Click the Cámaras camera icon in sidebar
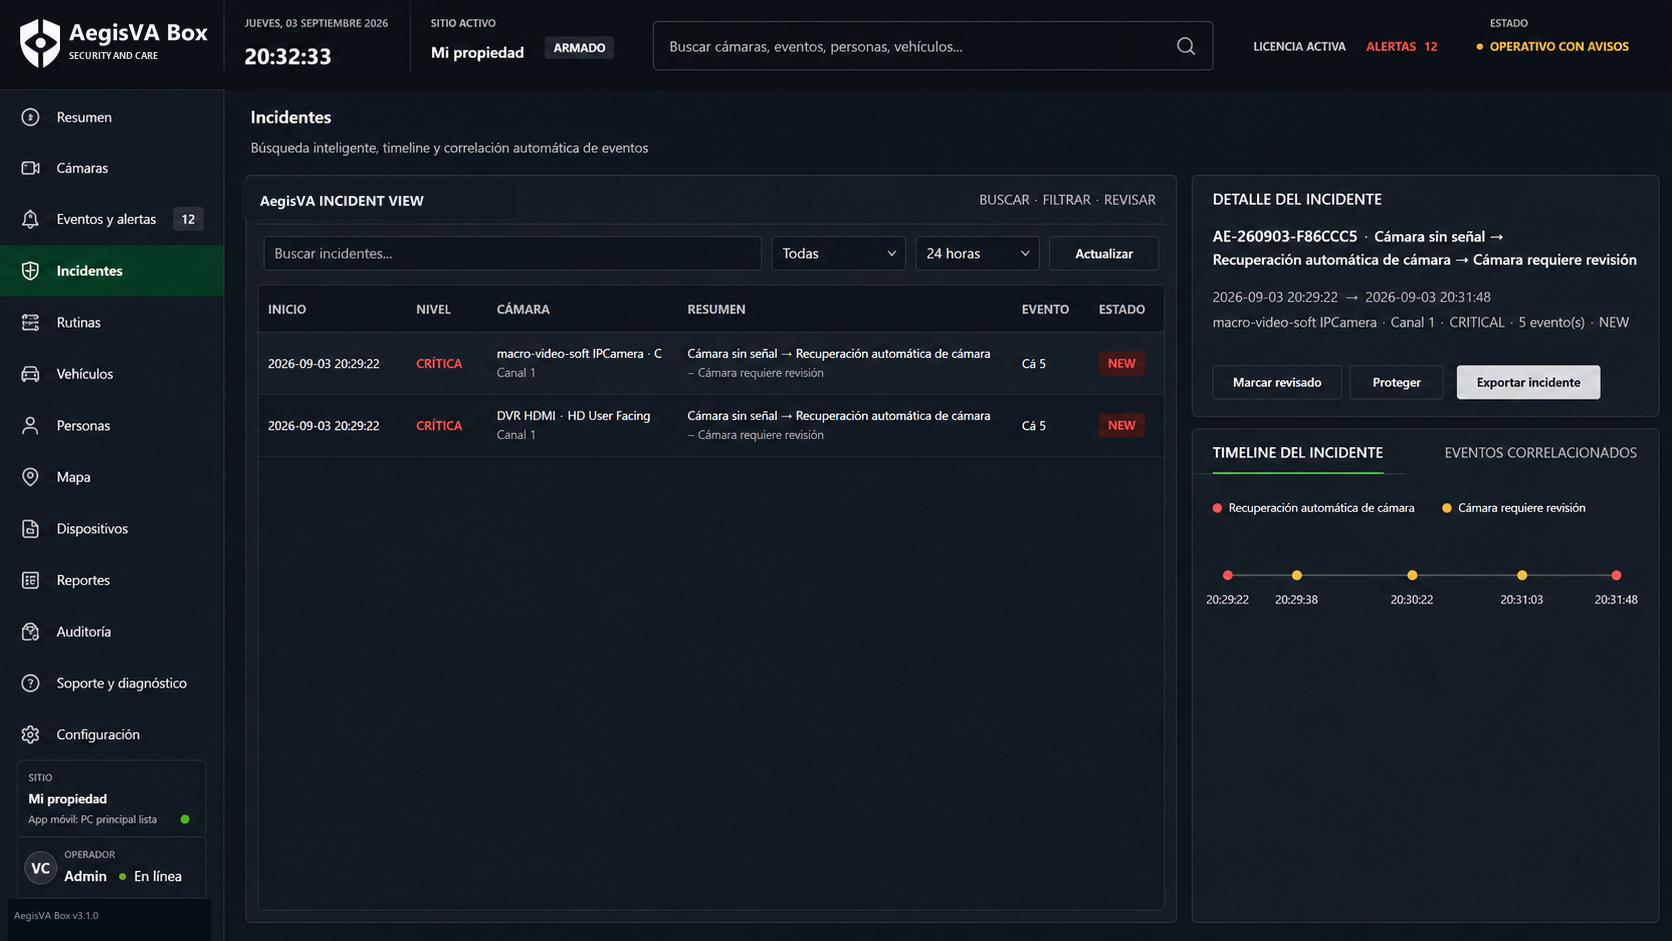The image size is (1672, 941). click(x=30, y=168)
